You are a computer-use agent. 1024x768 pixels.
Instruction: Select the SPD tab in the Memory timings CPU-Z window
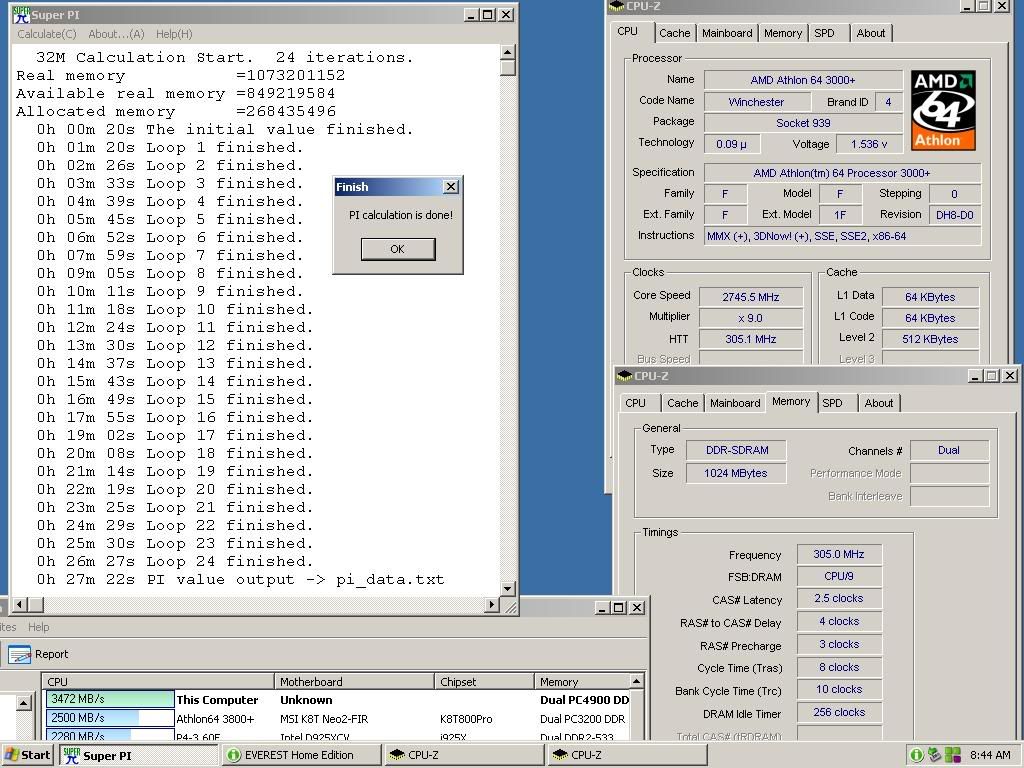point(833,403)
